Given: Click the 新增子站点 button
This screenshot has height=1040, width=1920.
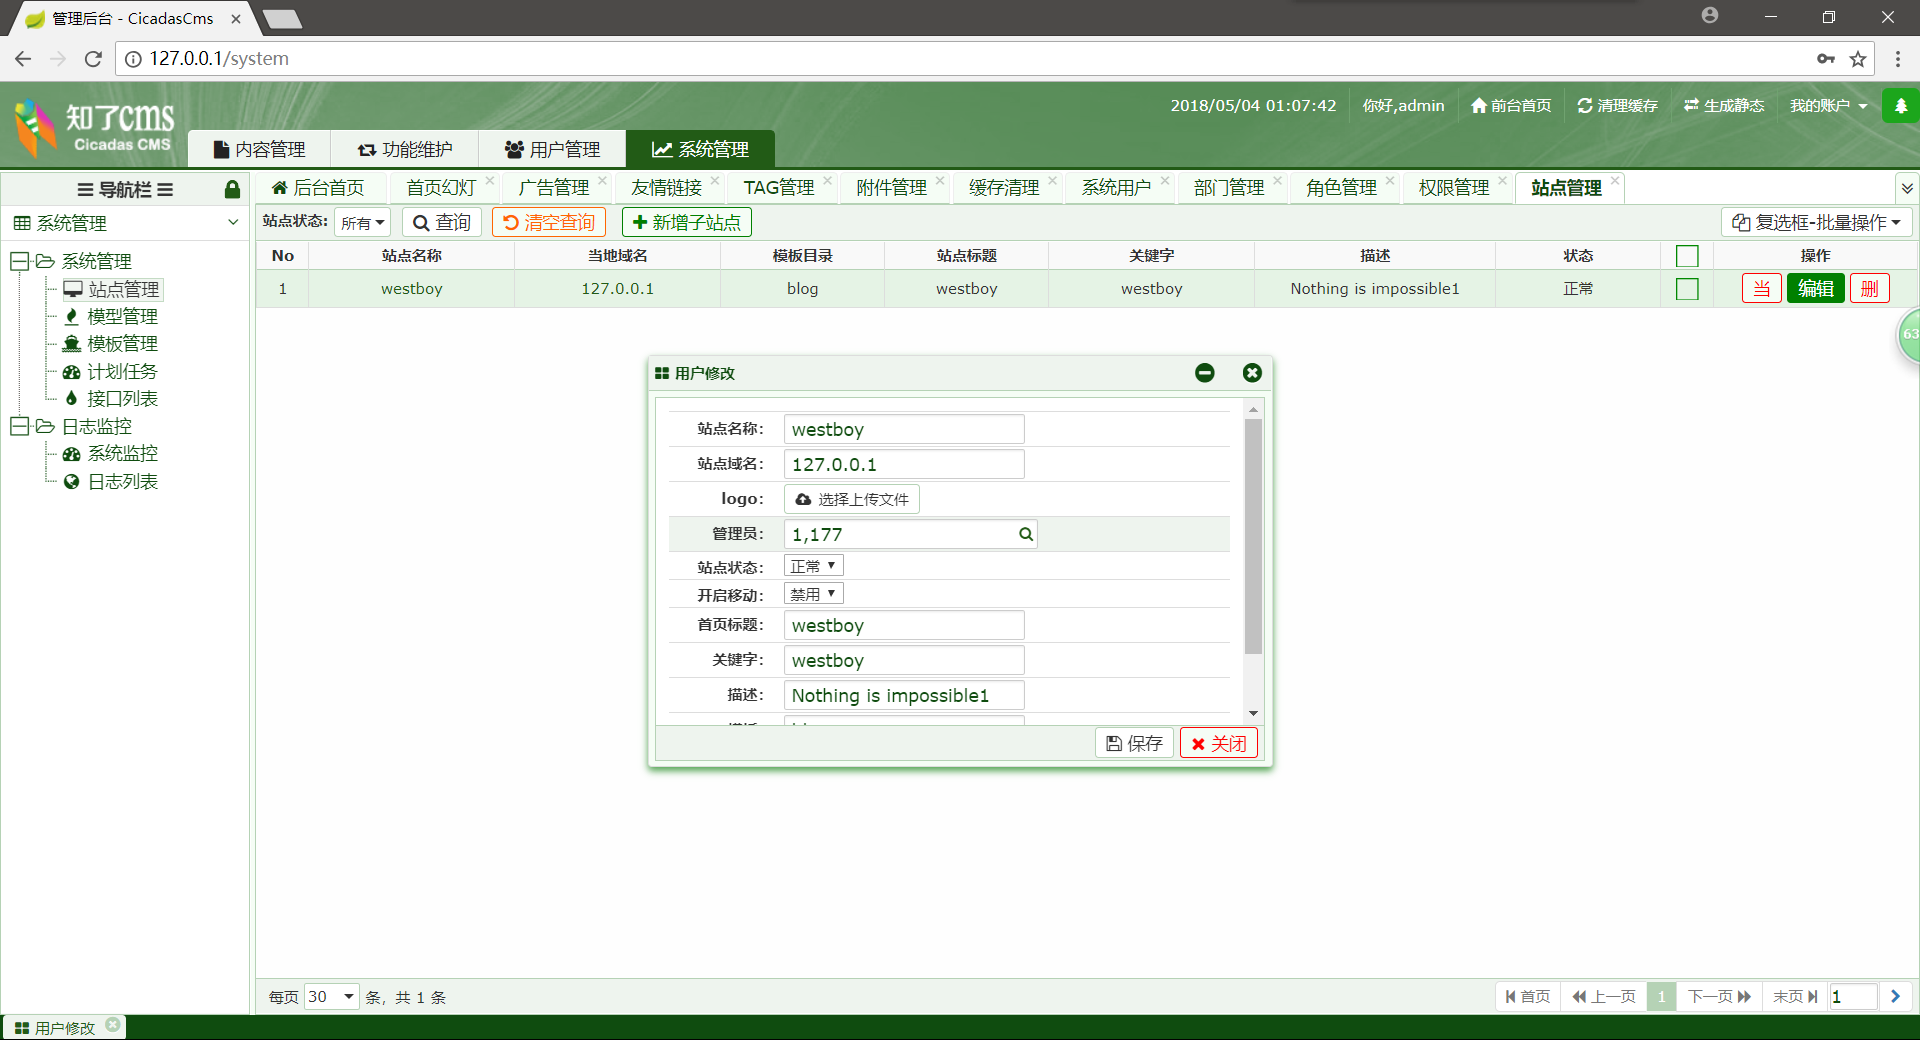Looking at the screenshot, I should 686,222.
